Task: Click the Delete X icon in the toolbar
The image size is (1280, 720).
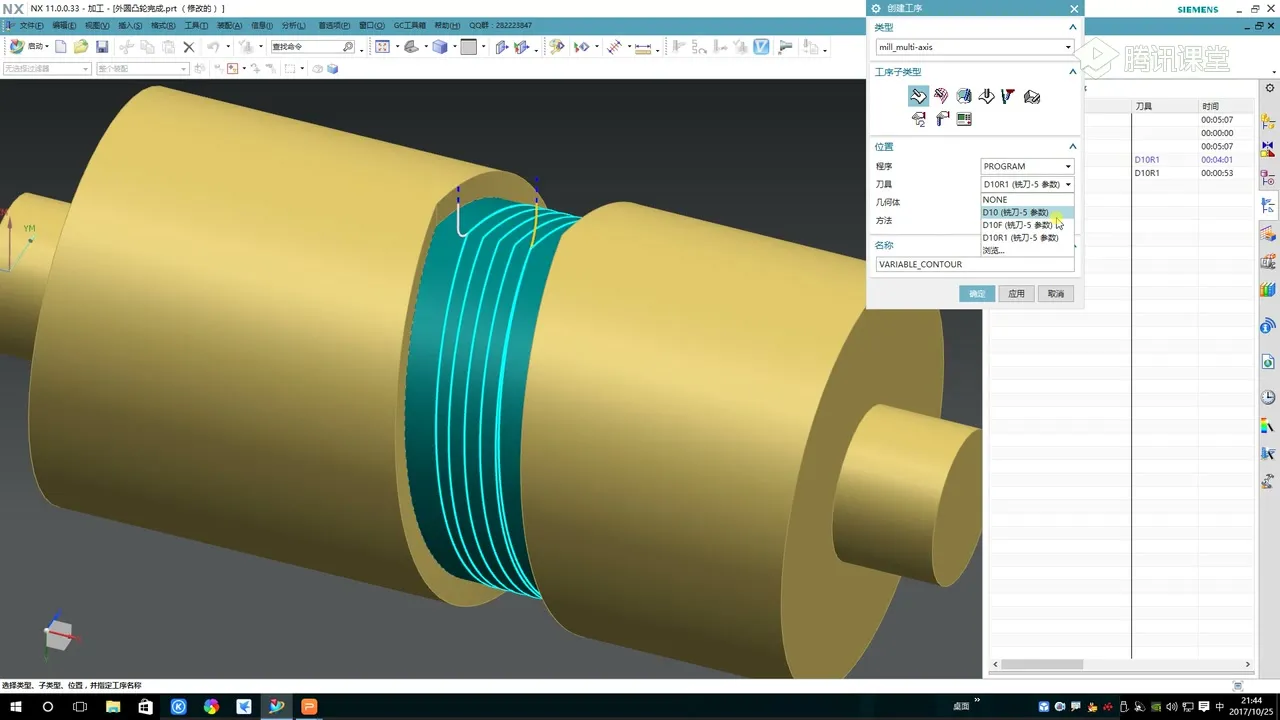Action: pyautogui.click(x=188, y=47)
